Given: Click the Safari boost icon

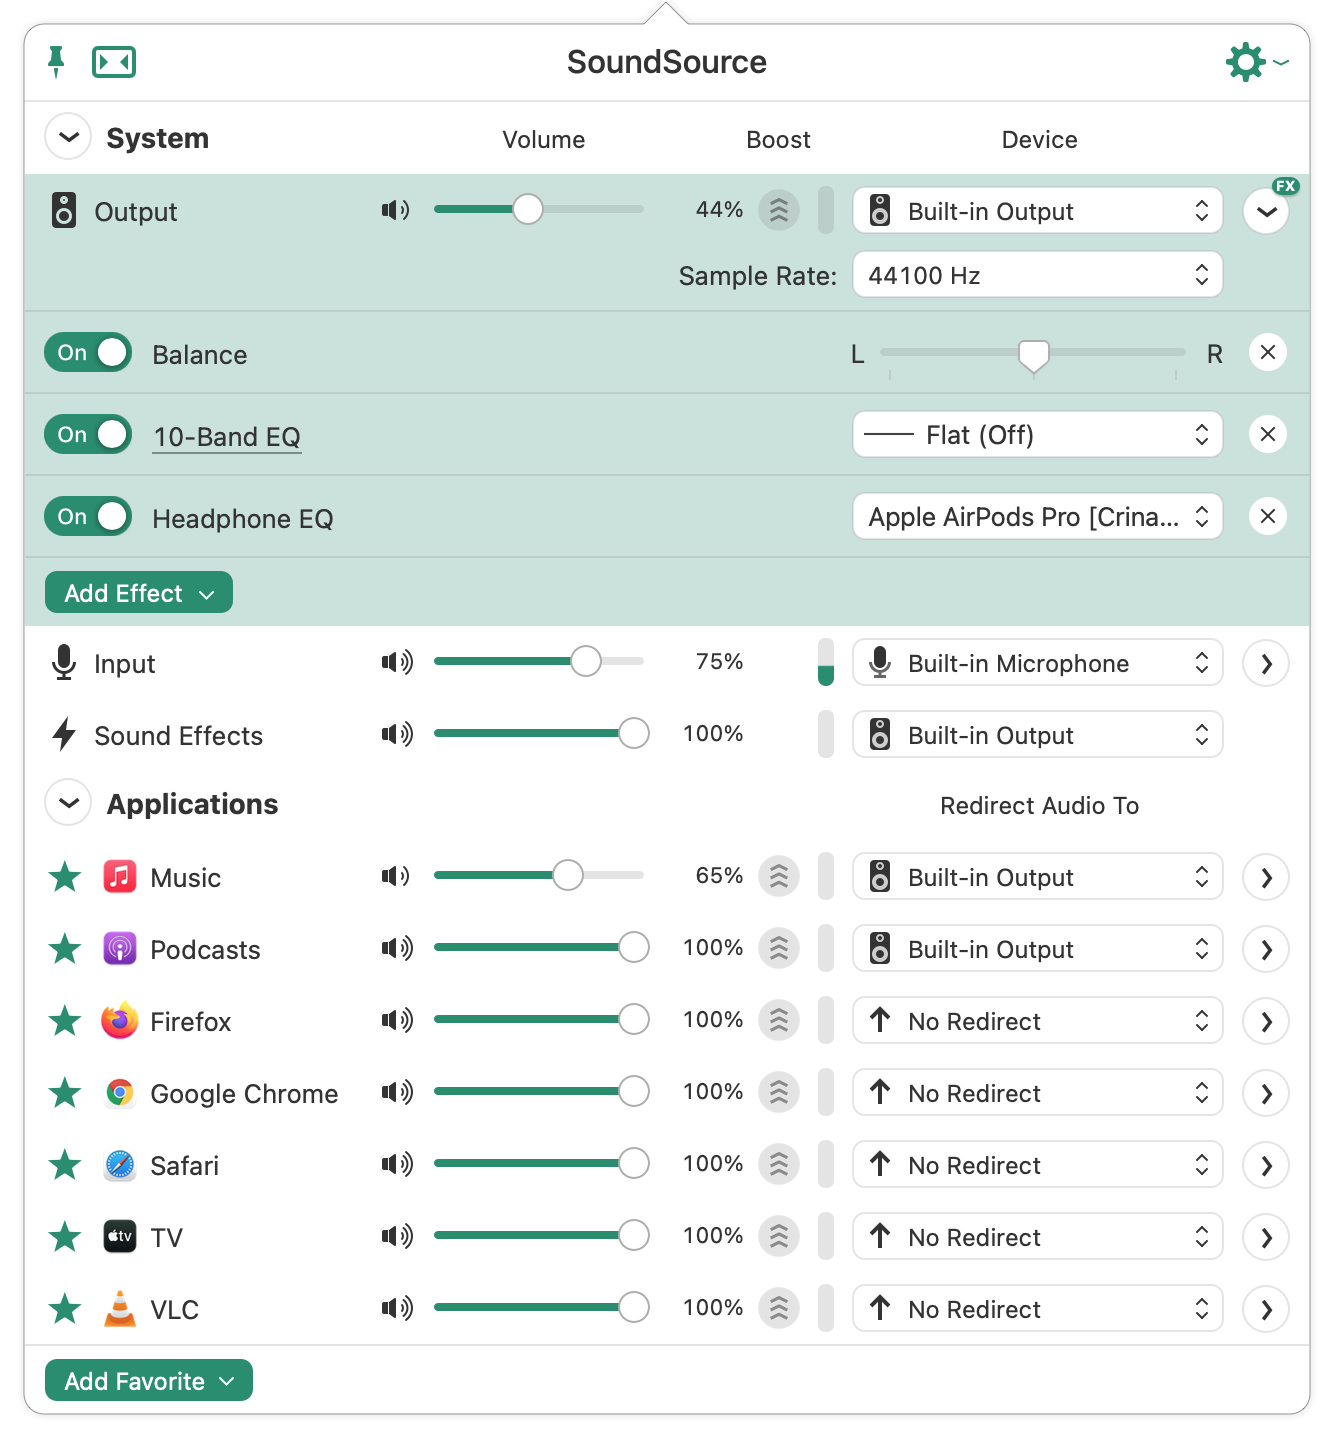Looking at the screenshot, I should pos(779,1164).
